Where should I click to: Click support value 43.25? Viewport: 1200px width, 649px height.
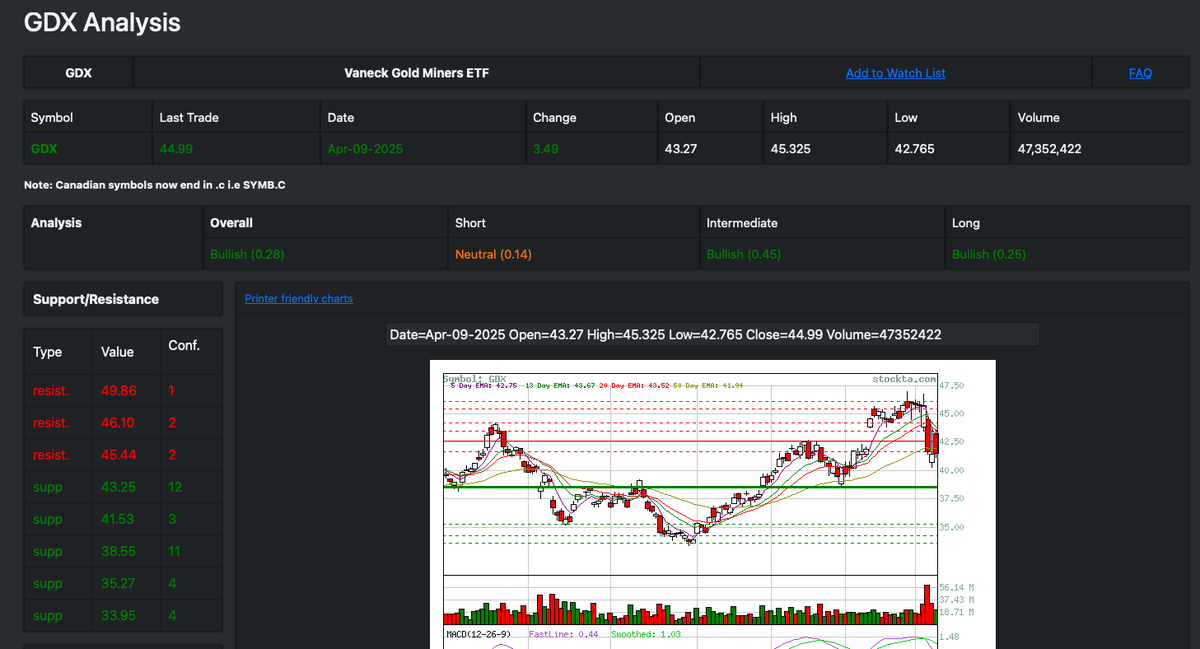[x=119, y=487]
